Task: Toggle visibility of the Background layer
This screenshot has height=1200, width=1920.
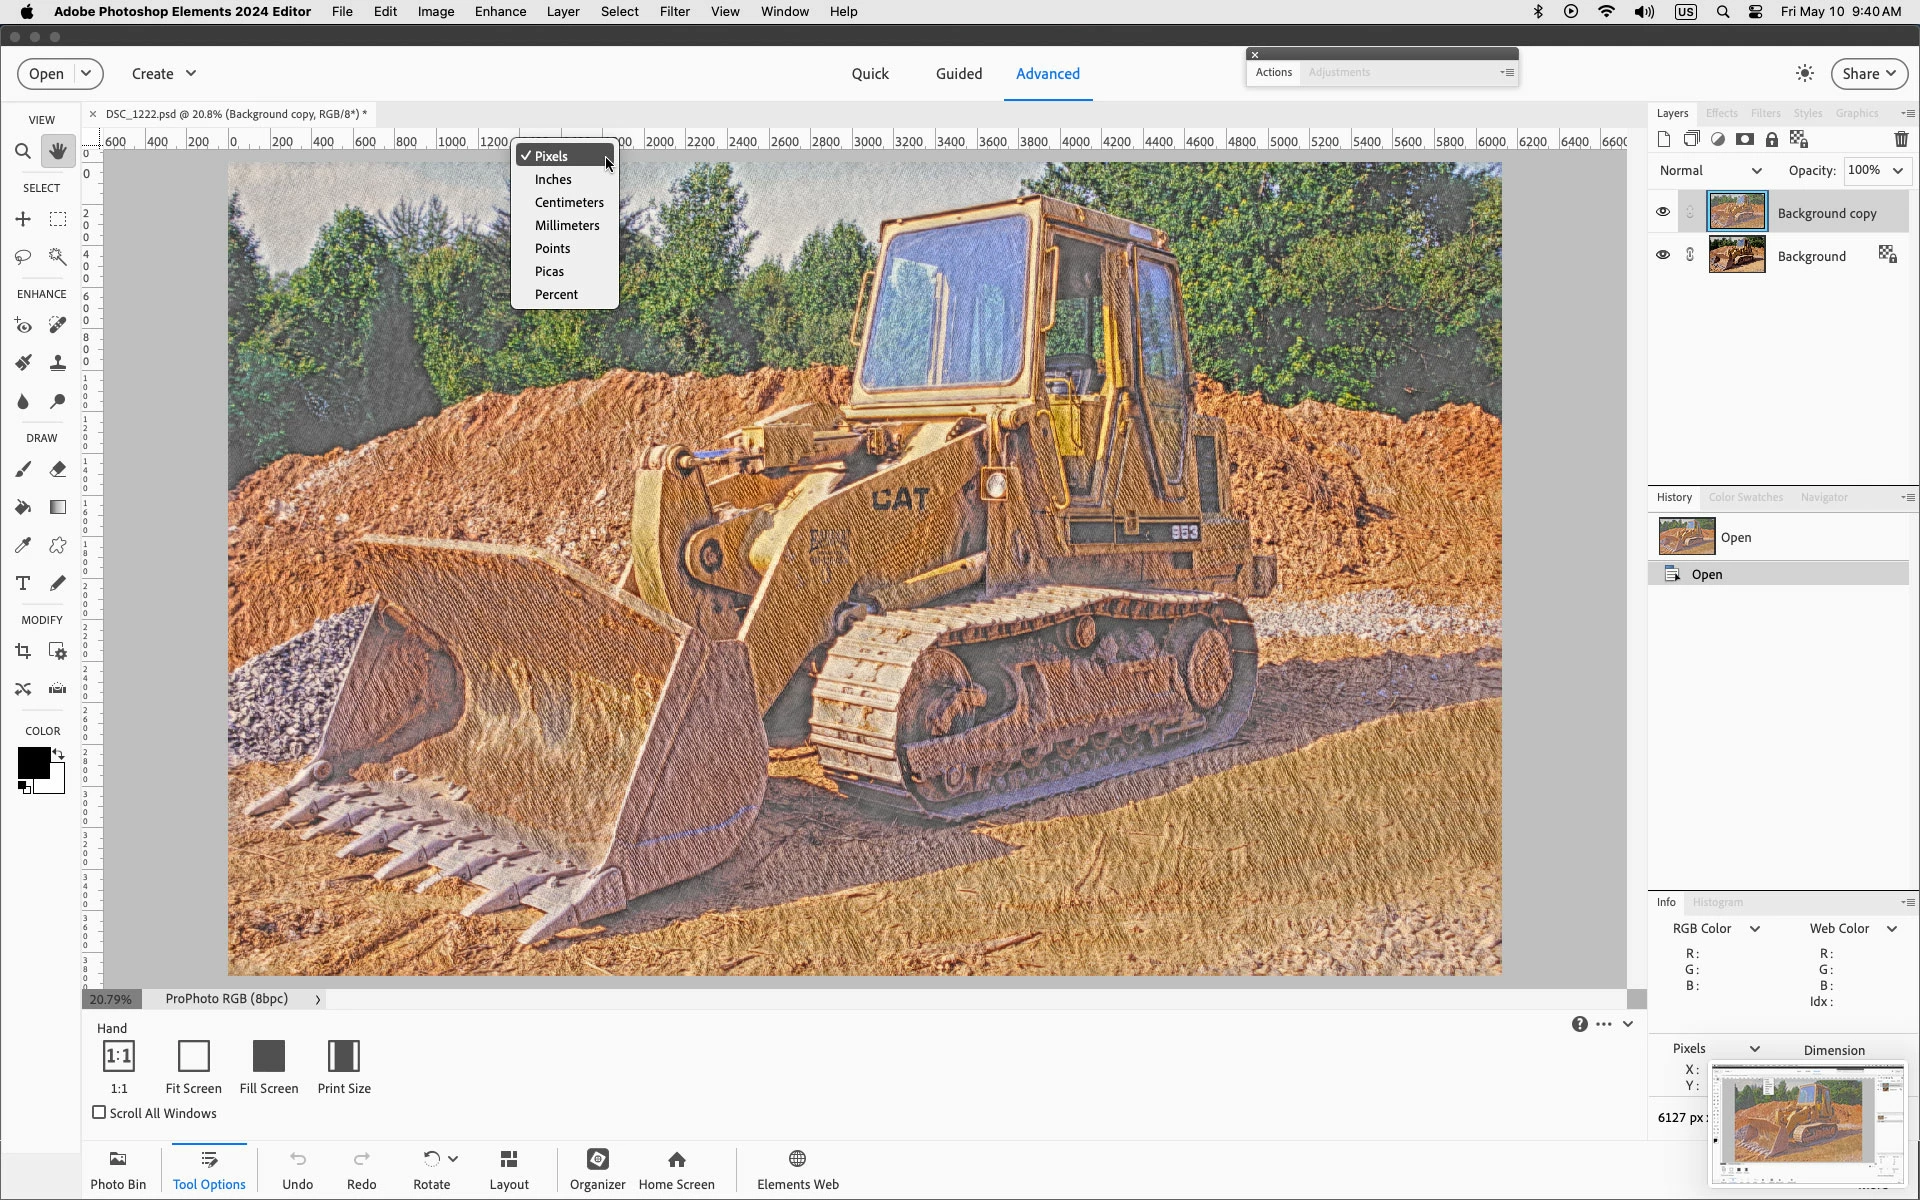Action: pyautogui.click(x=1662, y=255)
